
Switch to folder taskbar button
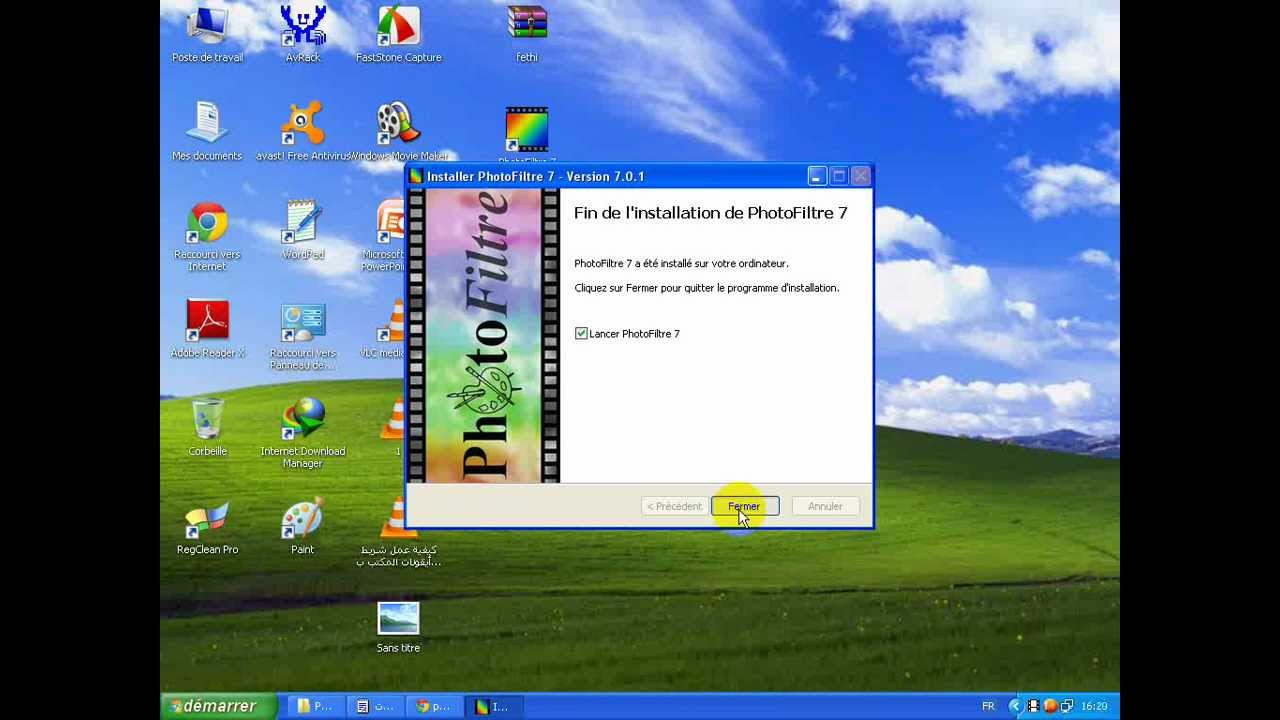click(x=316, y=706)
